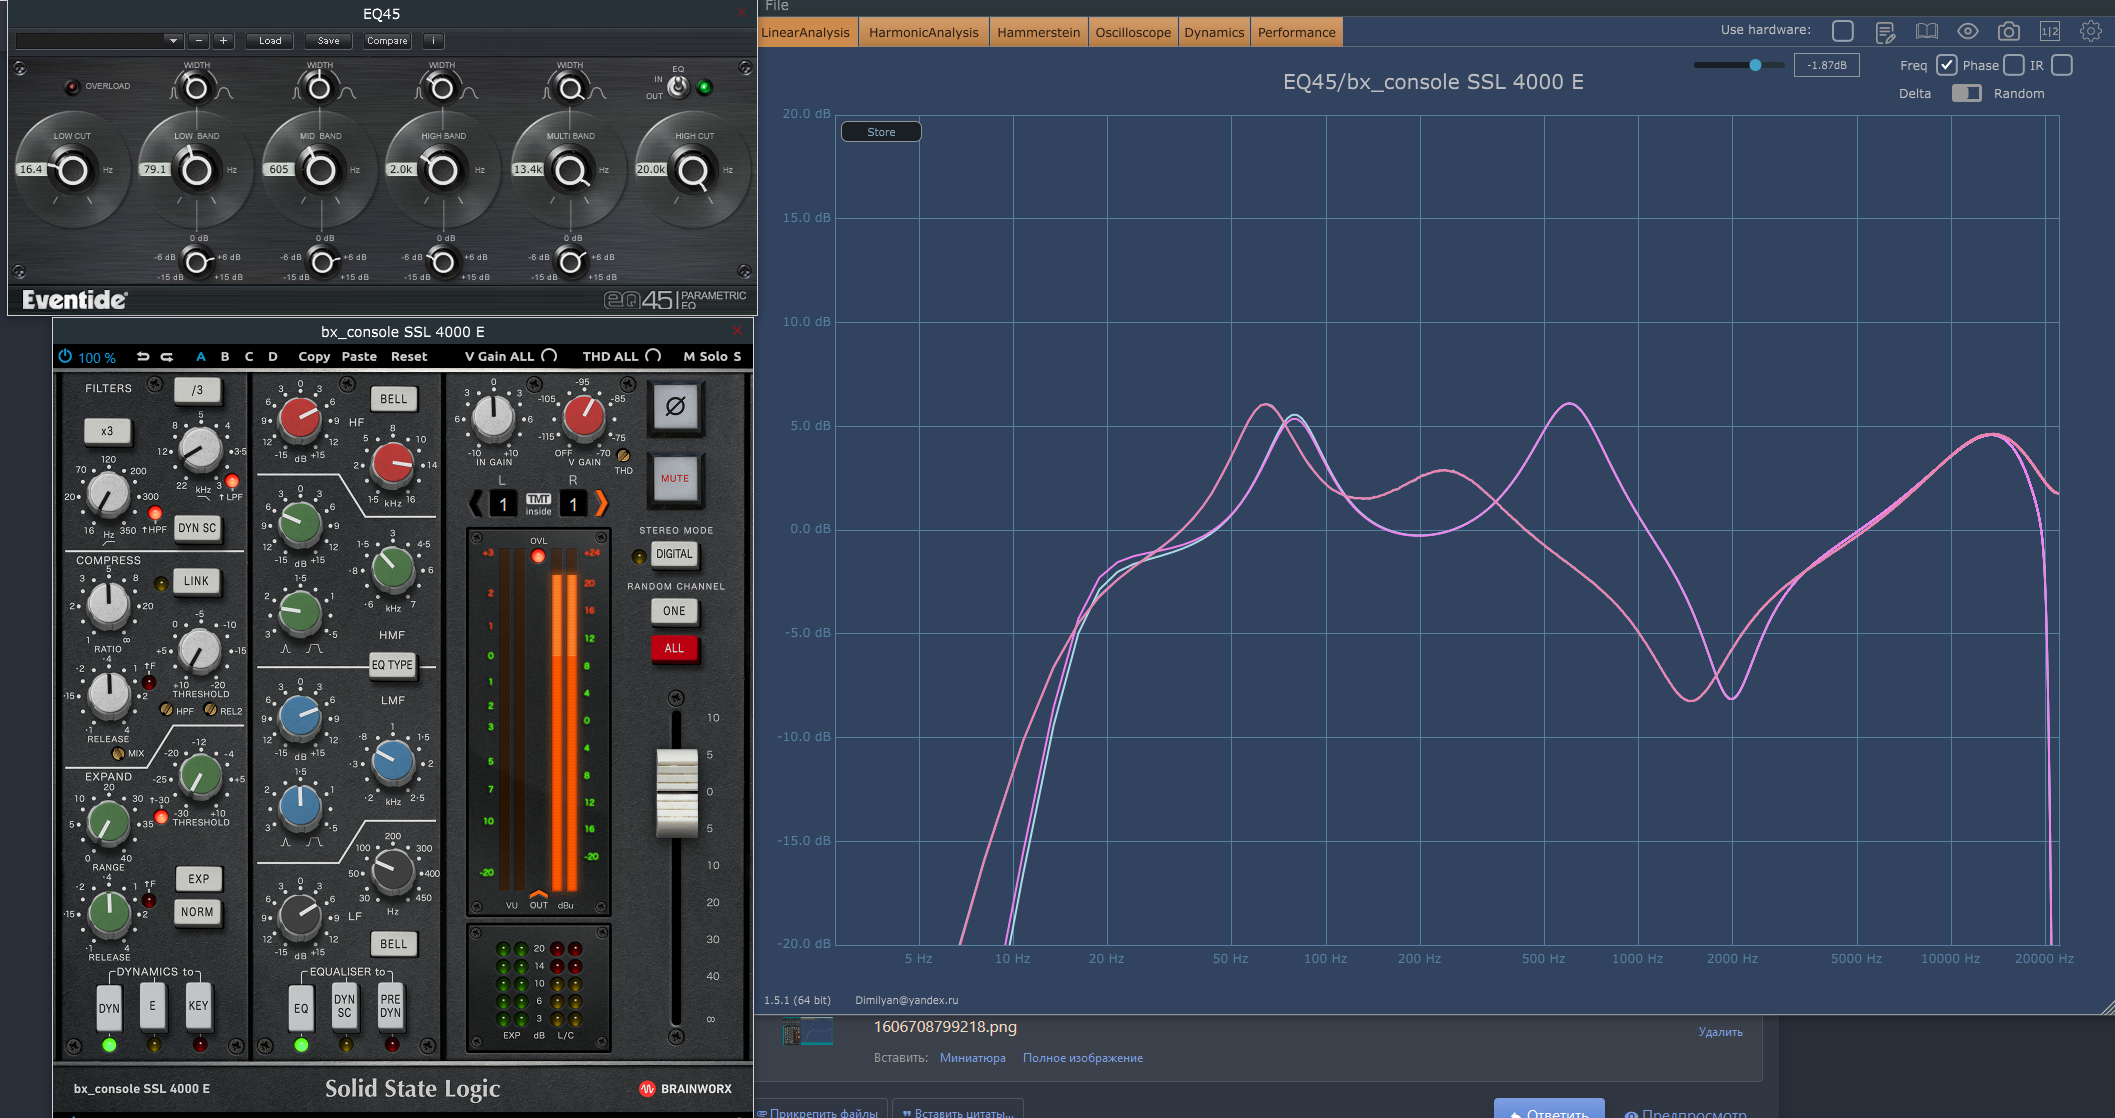Click the next TMT channel orange arrow
2115x1118 pixels.
pyautogui.click(x=601, y=502)
